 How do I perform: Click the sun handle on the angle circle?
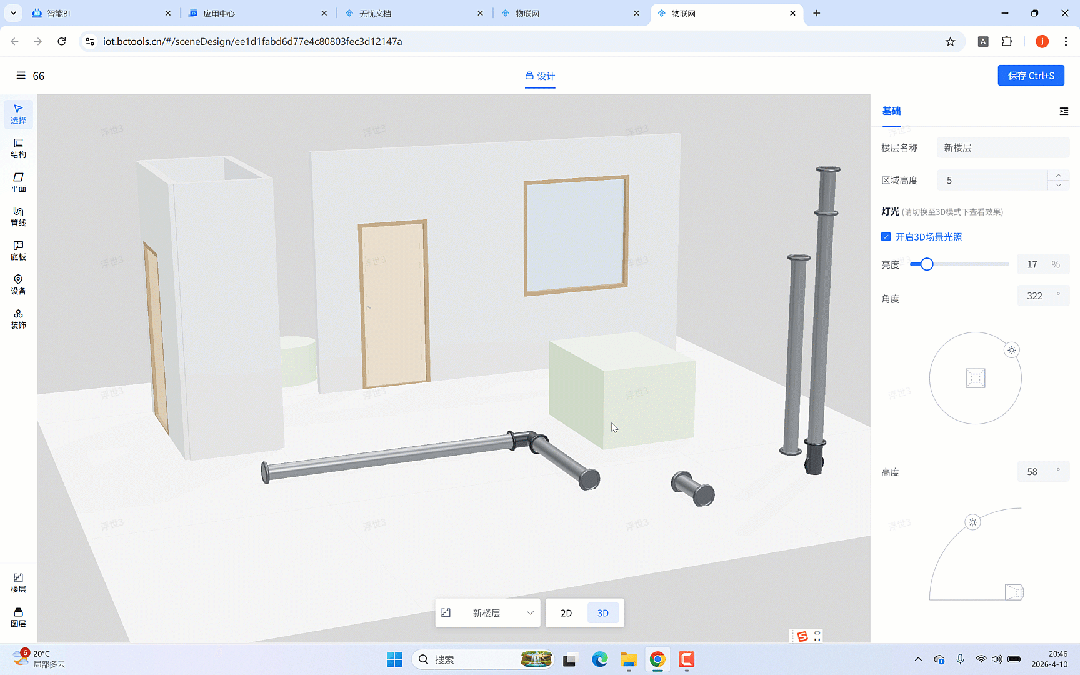point(1011,350)
